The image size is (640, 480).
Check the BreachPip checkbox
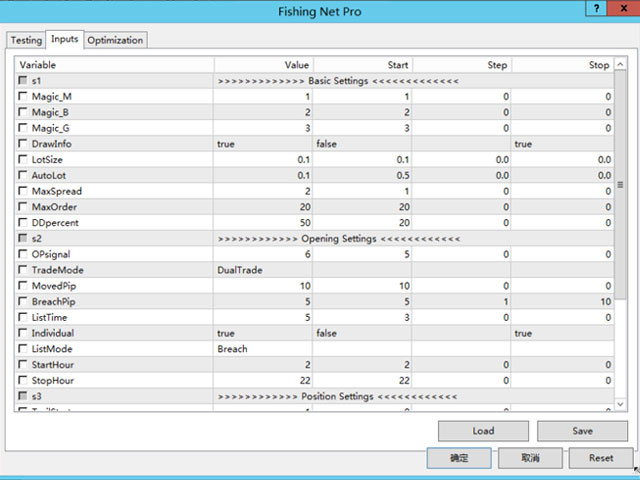(23, 302)
